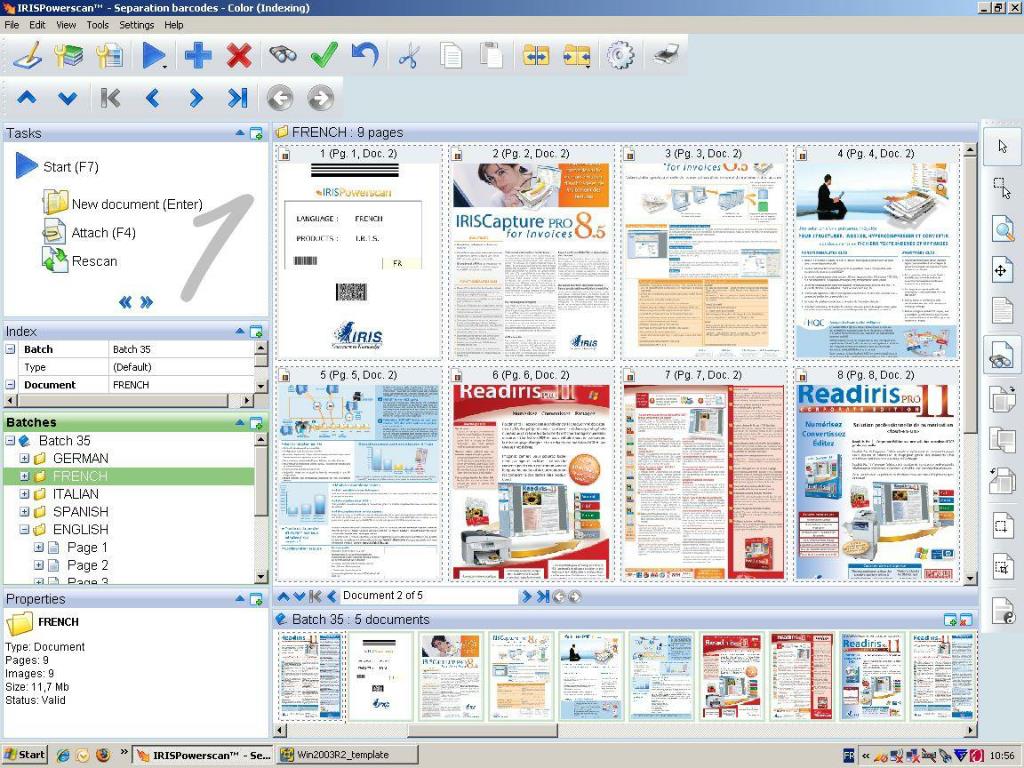Viewport: 1024px width, 768px height.
Task: Open the Edit menu
Action: [37, 25]
